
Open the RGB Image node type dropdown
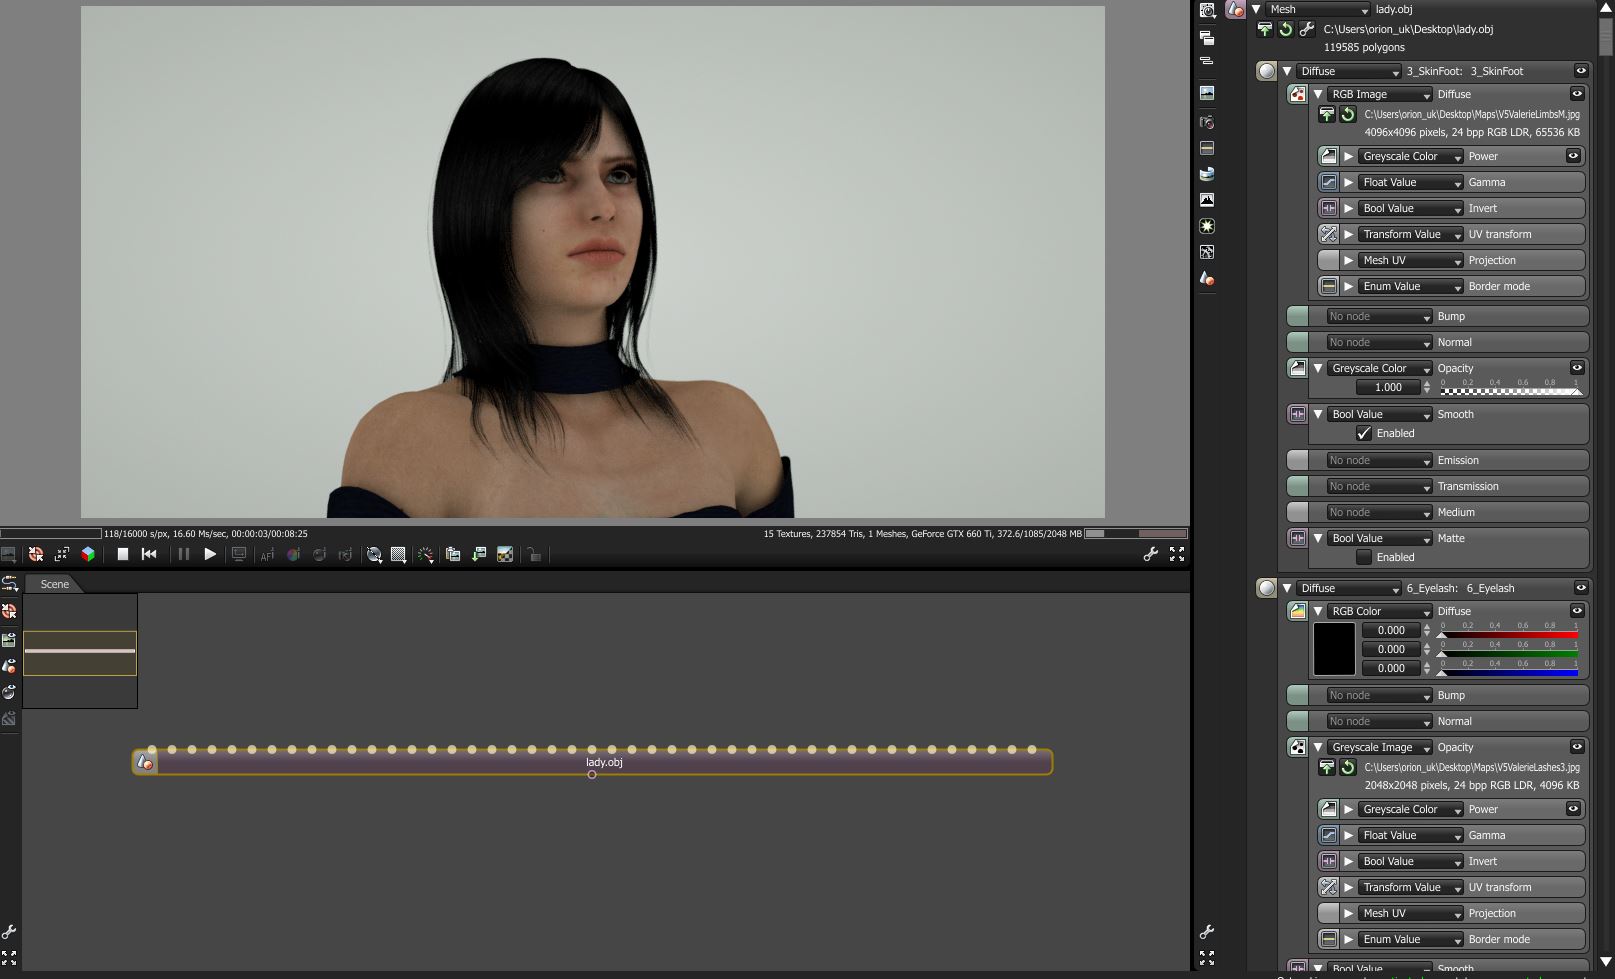pos(1380,94)
